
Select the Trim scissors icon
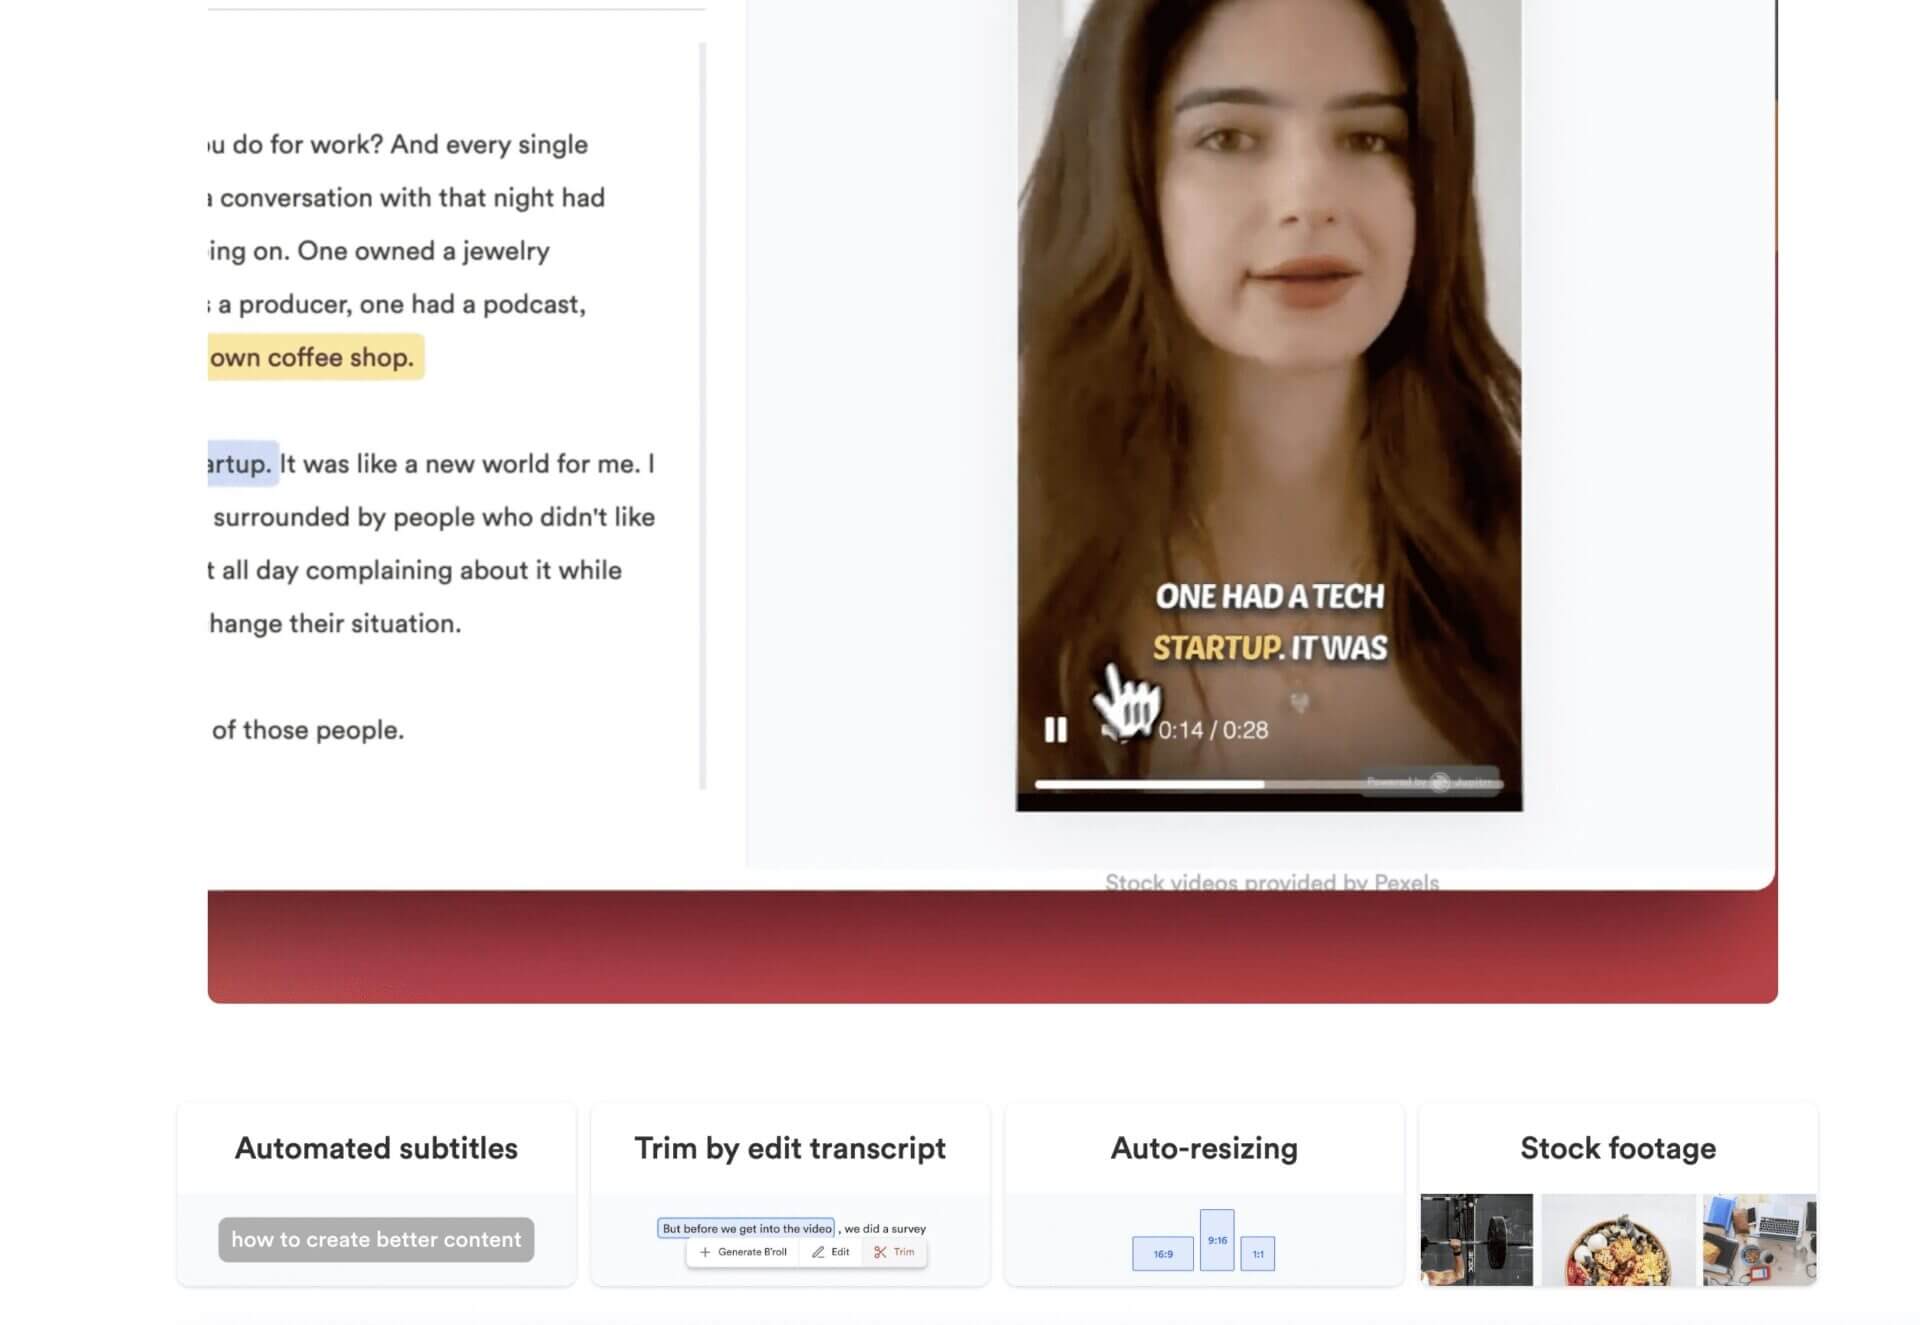[x=894, y=1252]
